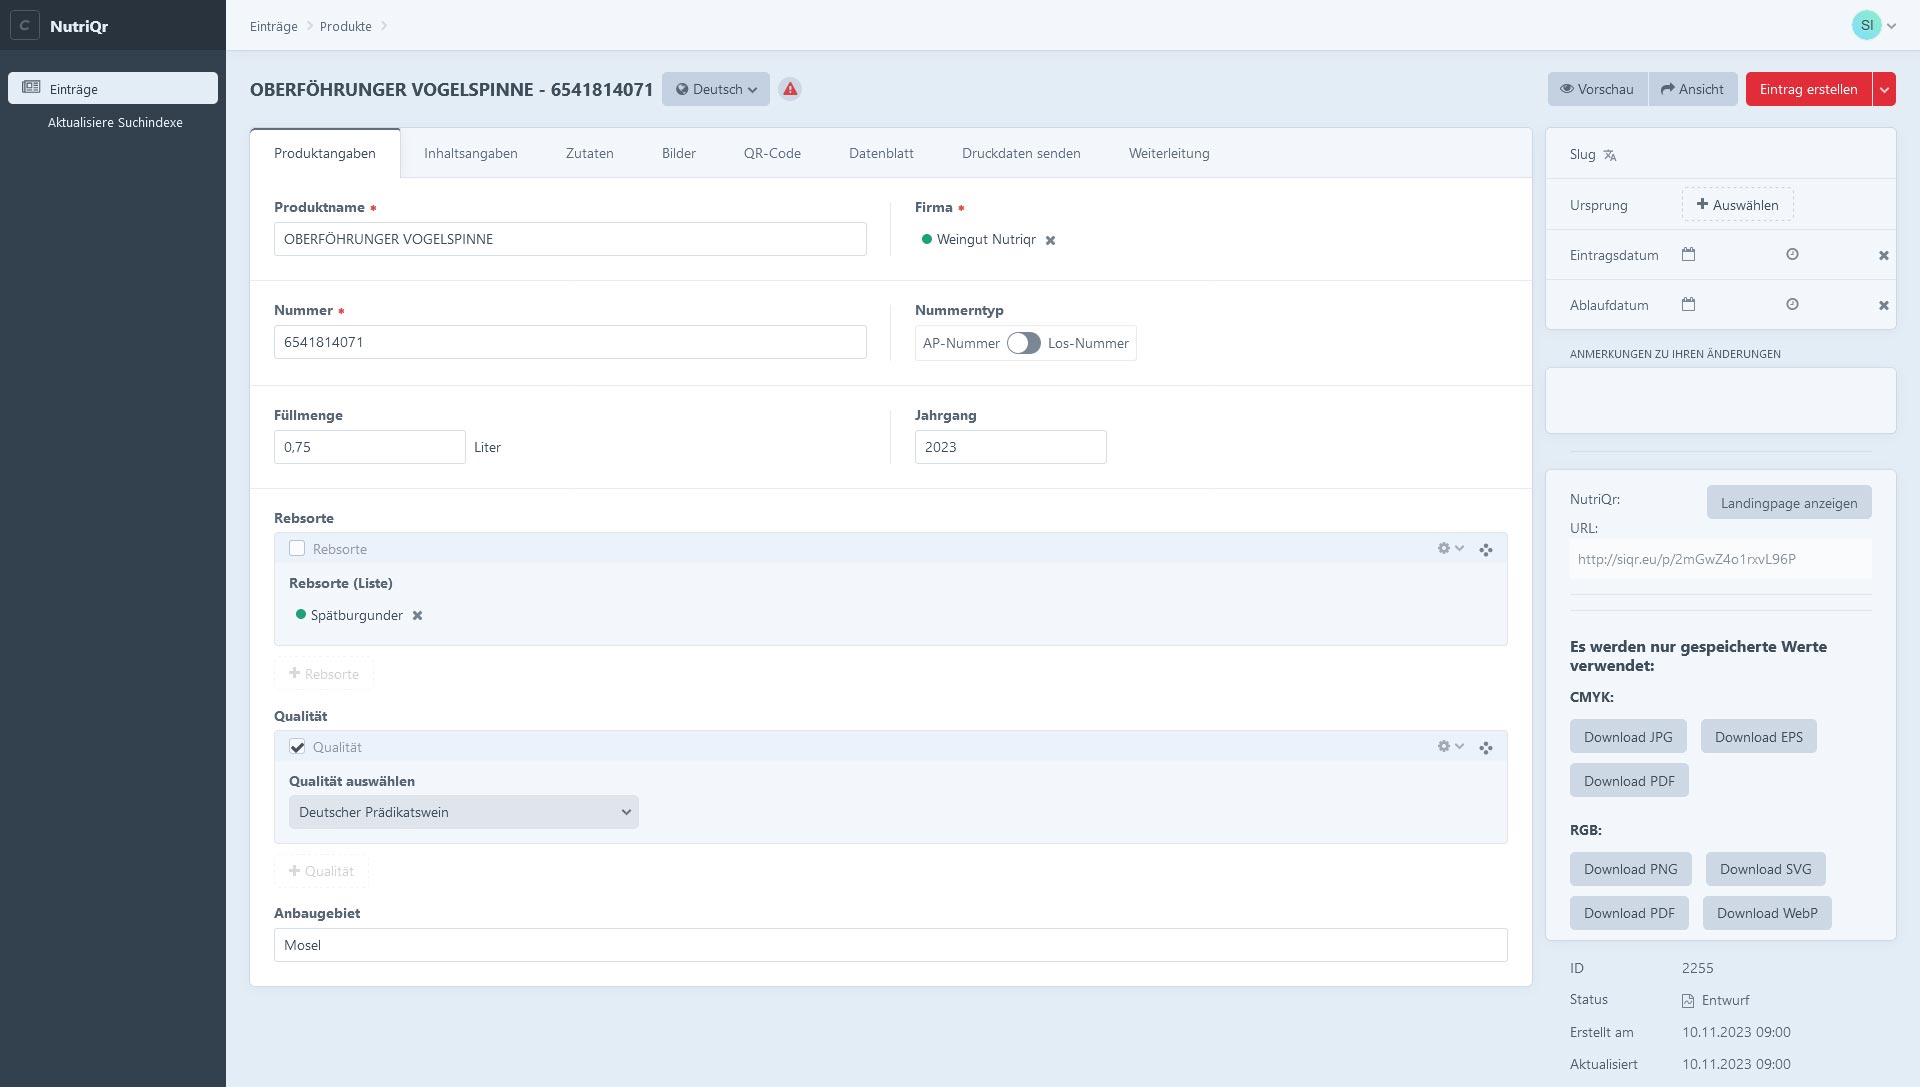Switch to the Zutaten tab
Image resolution: width=1920 pixels, height=1087 pixels.
point(589,153)
